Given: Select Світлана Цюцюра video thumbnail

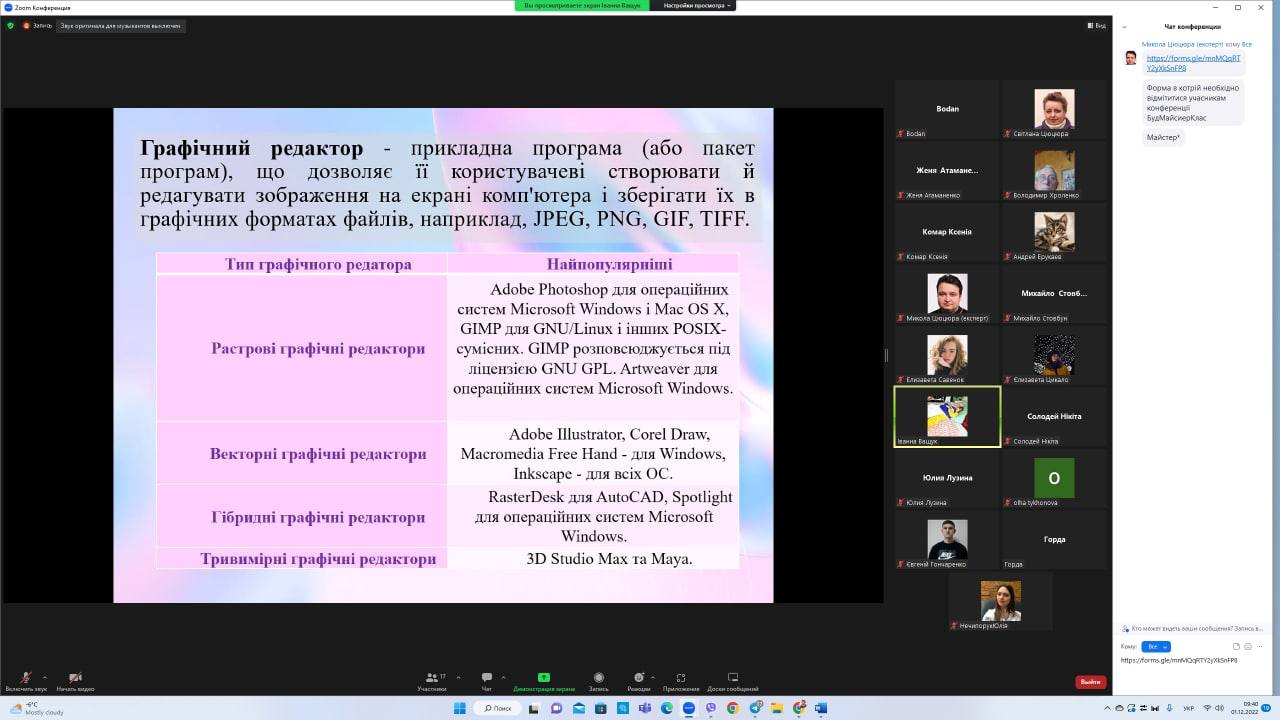Looking at the screenshot, I should tap(1054, 109).
